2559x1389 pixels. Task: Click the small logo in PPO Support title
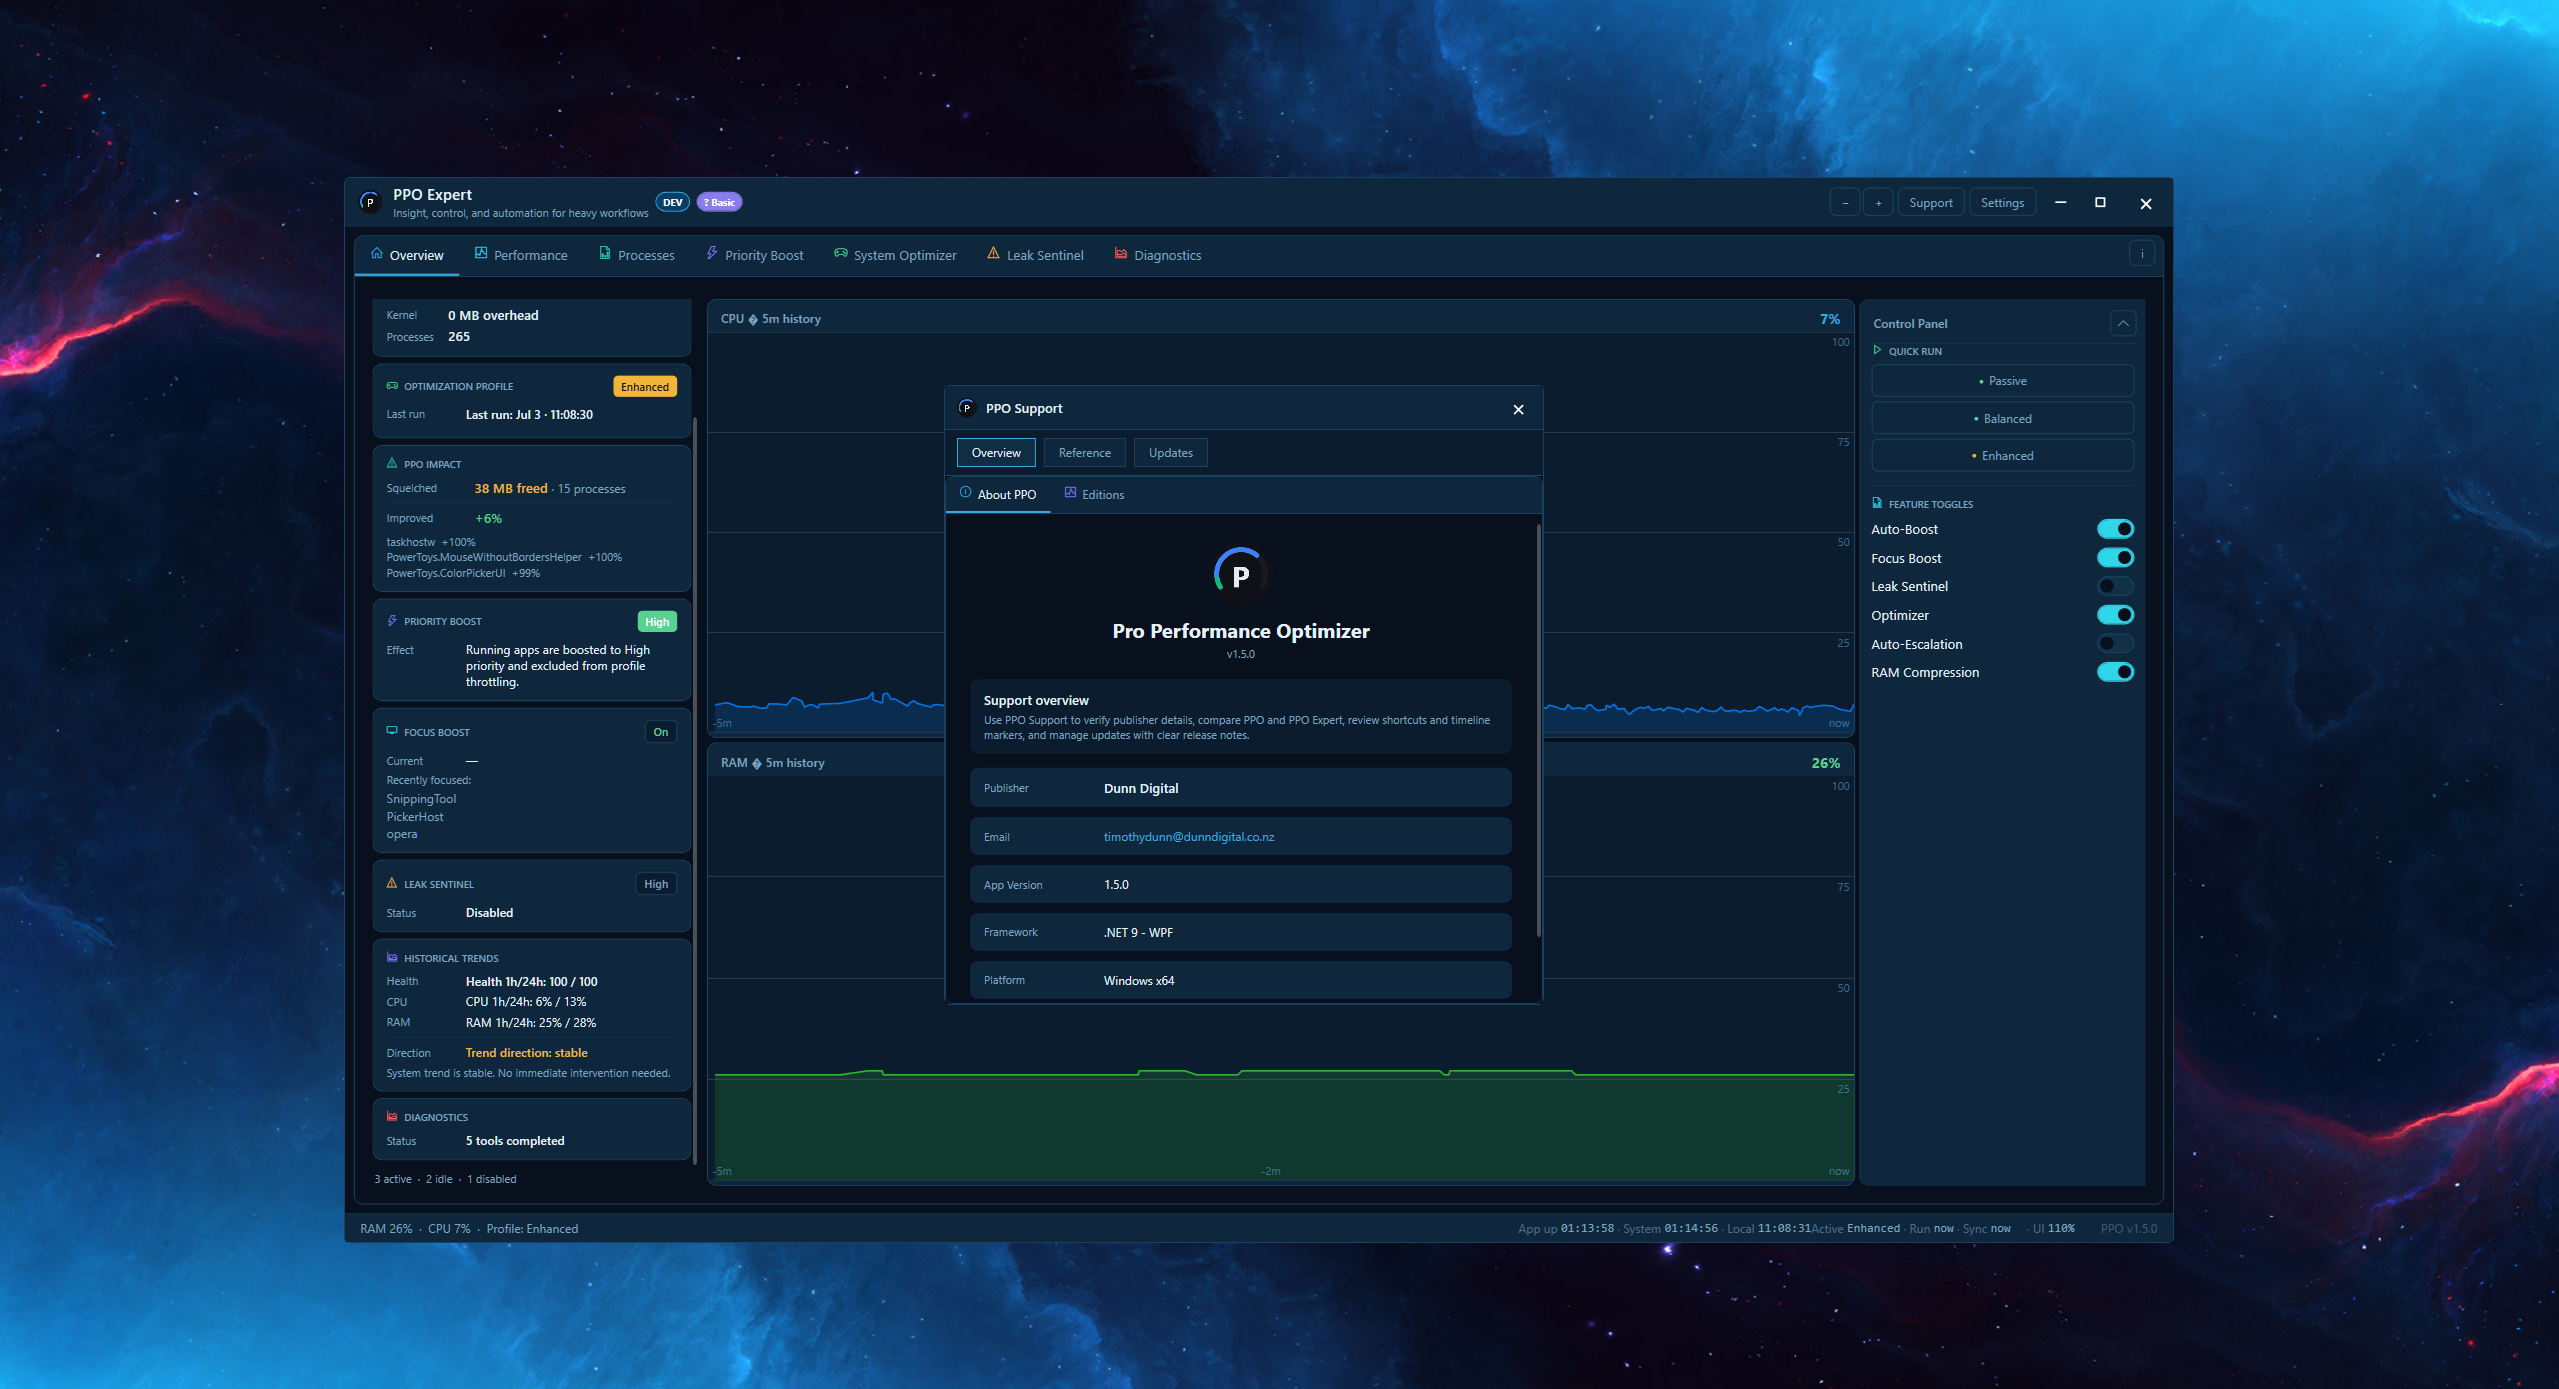tap(966, 408)
